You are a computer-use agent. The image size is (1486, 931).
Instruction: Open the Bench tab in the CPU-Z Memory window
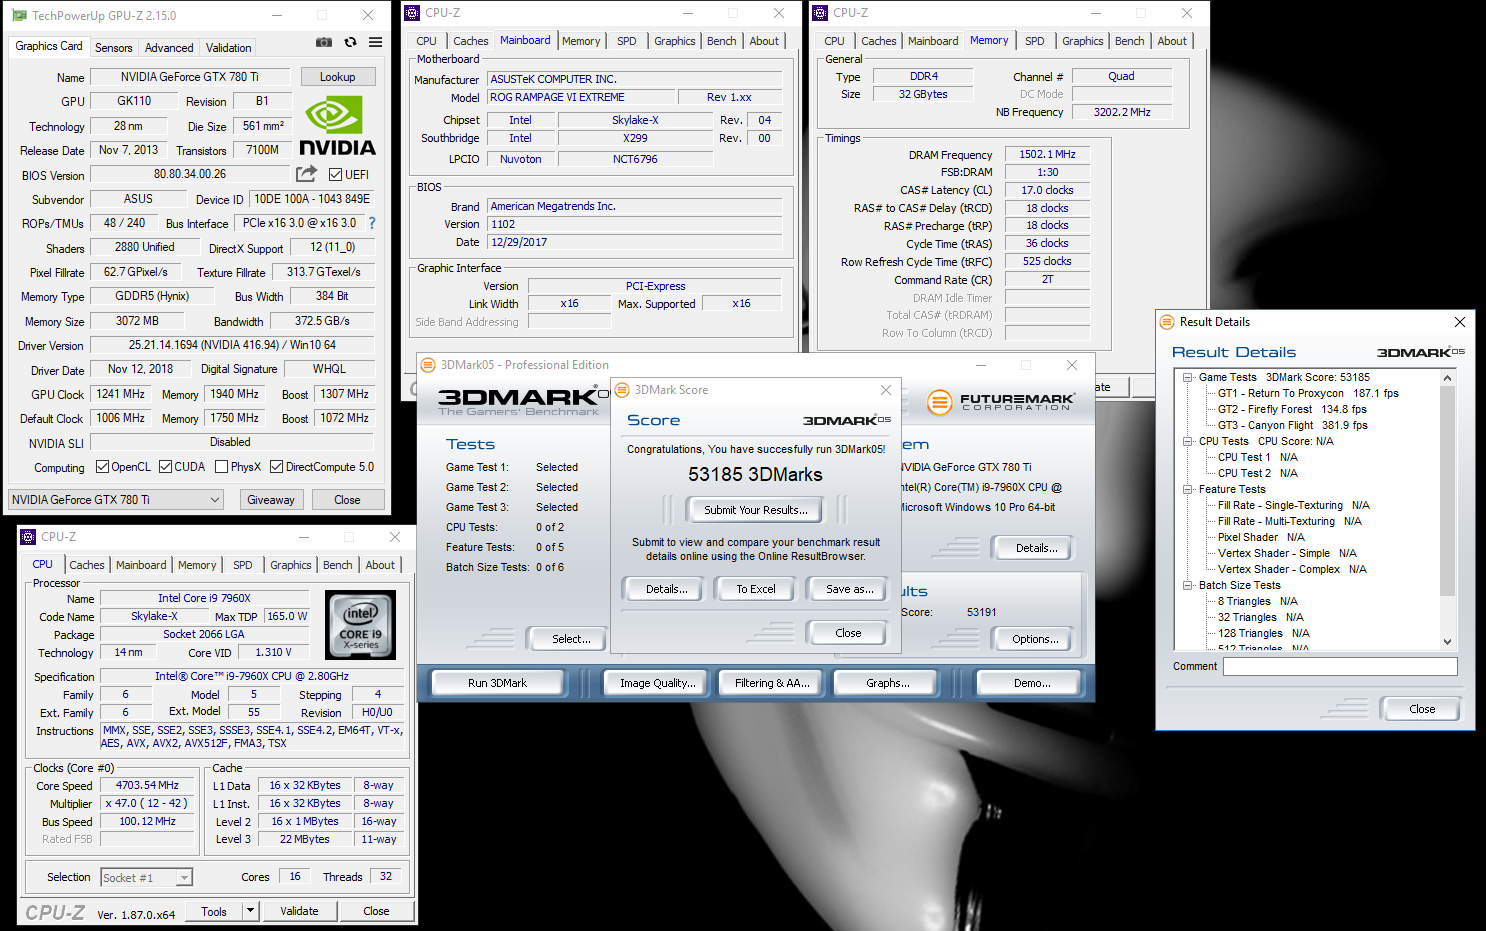click(1129, 41)
